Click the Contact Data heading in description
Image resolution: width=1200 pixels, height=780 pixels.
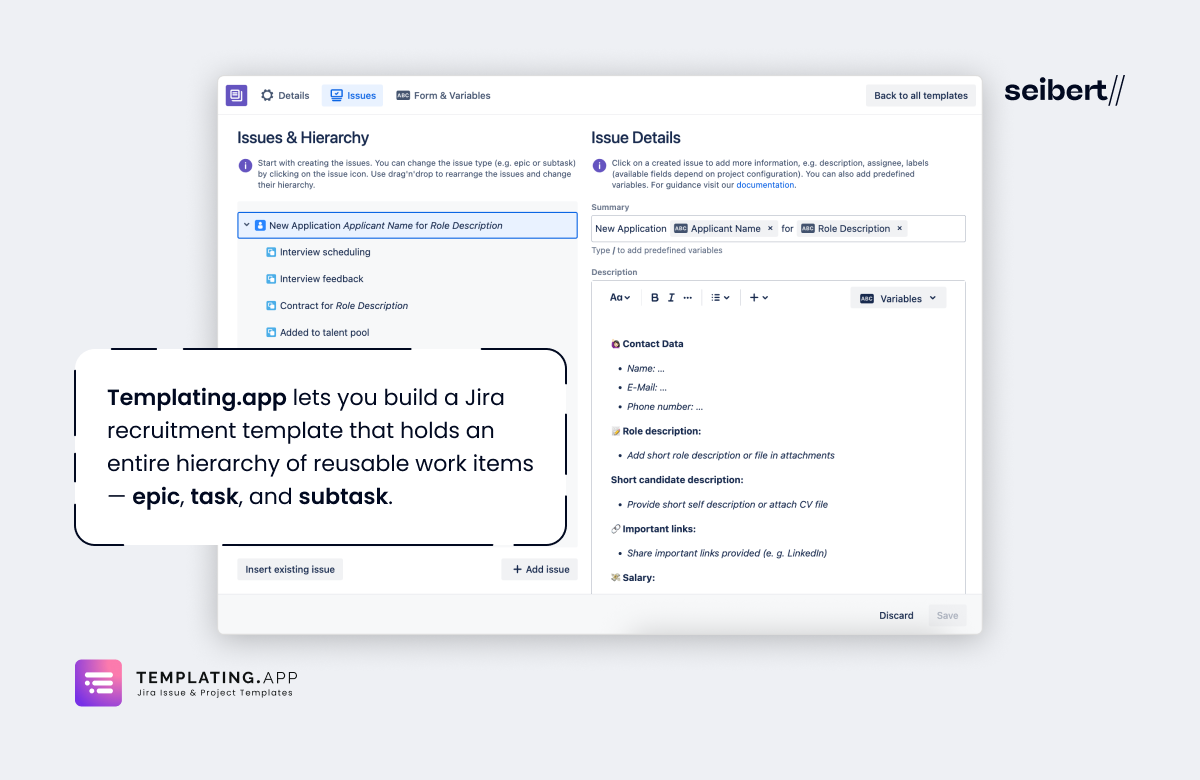[x=653, y=344]
